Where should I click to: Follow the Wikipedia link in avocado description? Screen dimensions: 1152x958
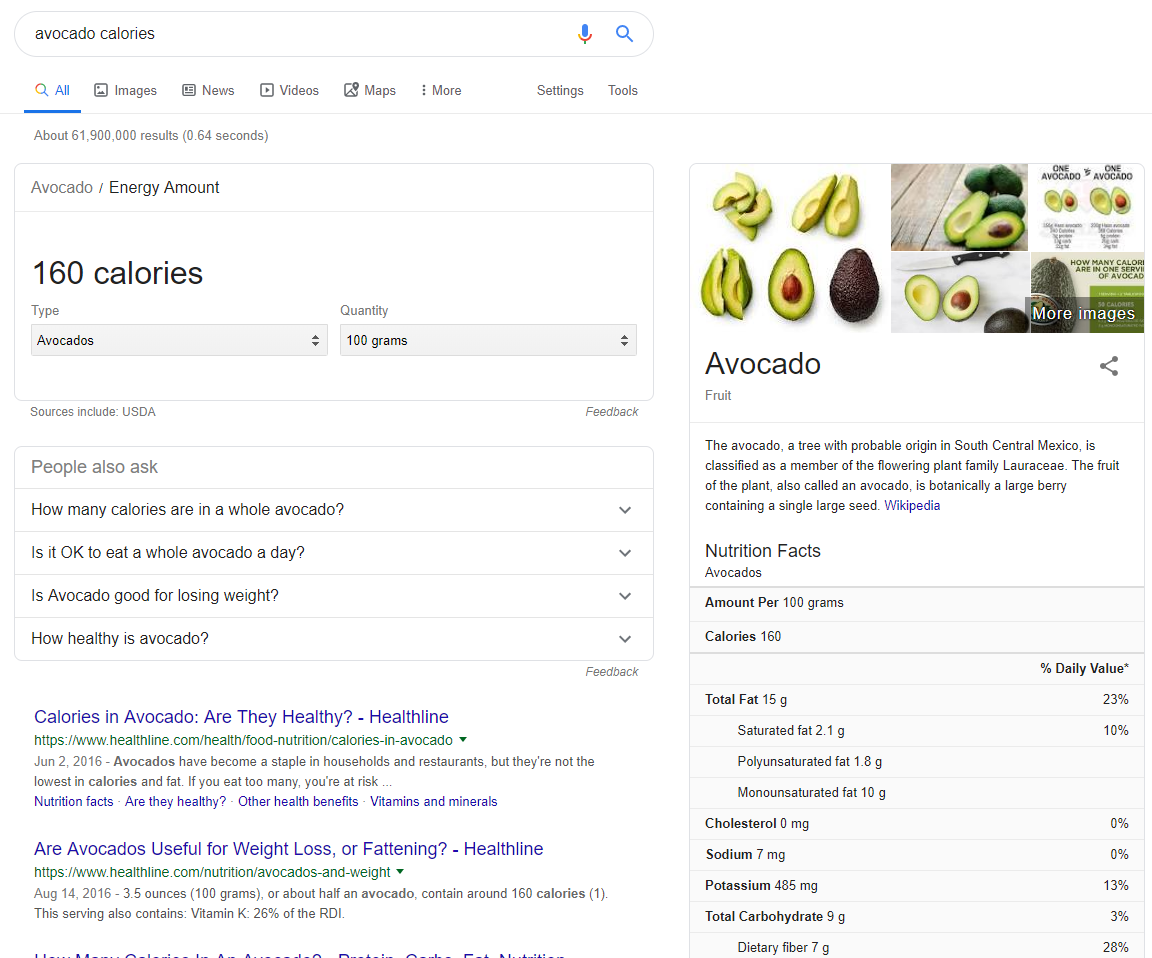tap(912, 506)
